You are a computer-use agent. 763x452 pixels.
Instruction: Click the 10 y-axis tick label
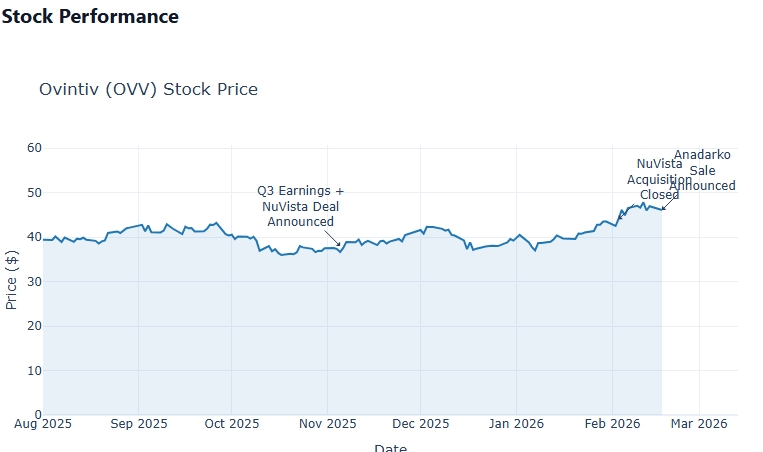pyautogui.click(x=34, y=370)
